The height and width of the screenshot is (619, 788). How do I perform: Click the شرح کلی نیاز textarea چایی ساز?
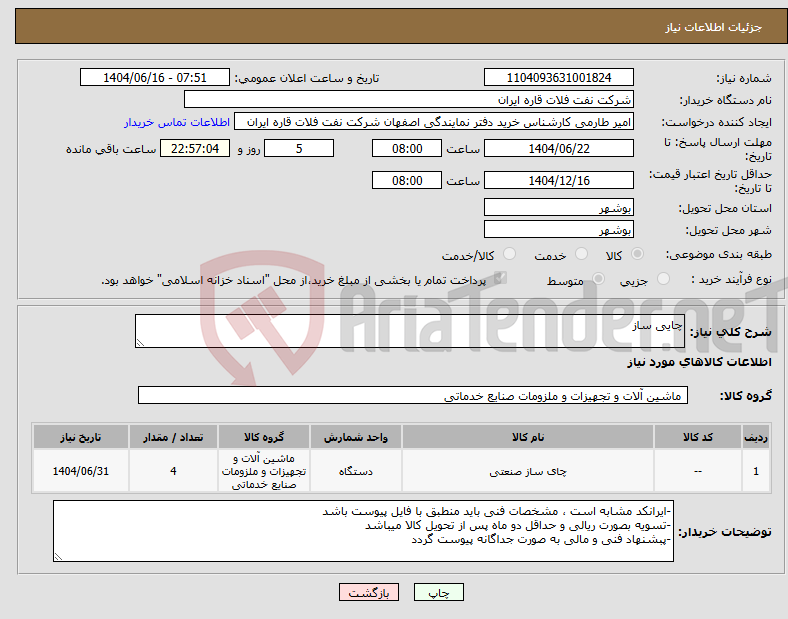click(x=410, y=331)
